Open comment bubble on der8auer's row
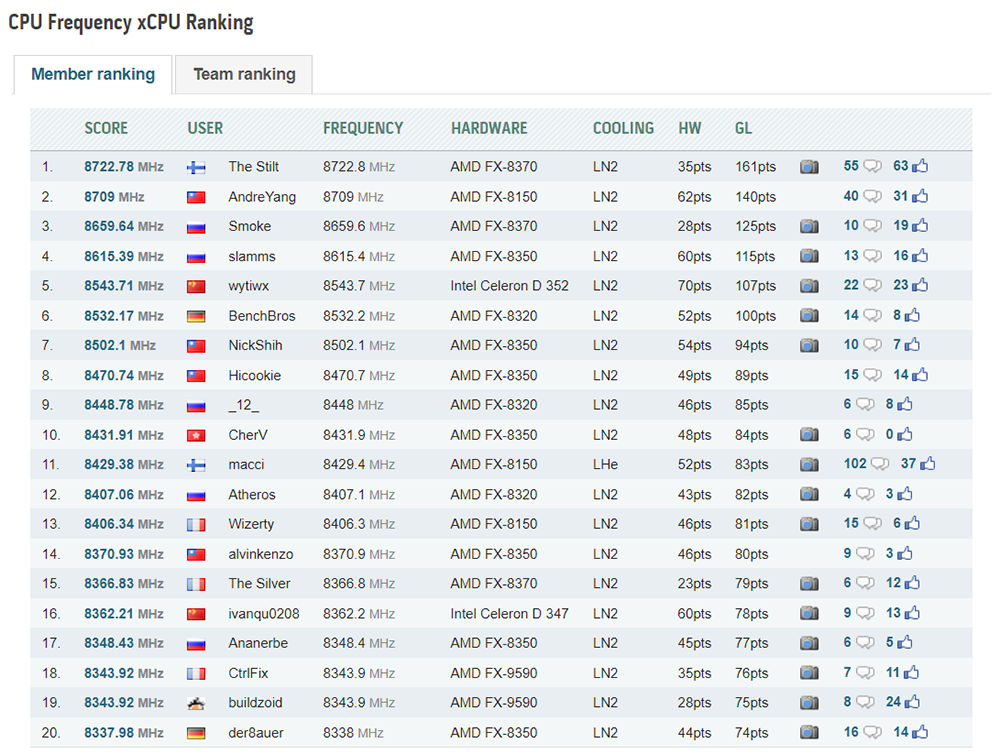Screen dimensions: 1000x754 [872, 732]
